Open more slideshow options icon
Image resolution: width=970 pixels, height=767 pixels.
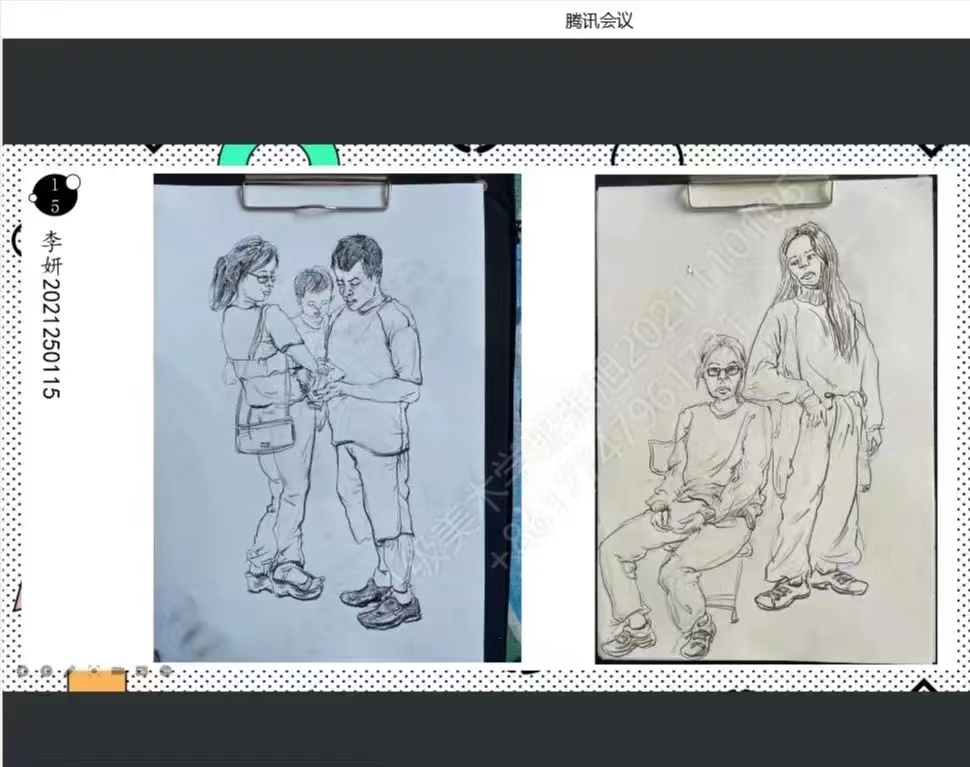coord(166,671)
